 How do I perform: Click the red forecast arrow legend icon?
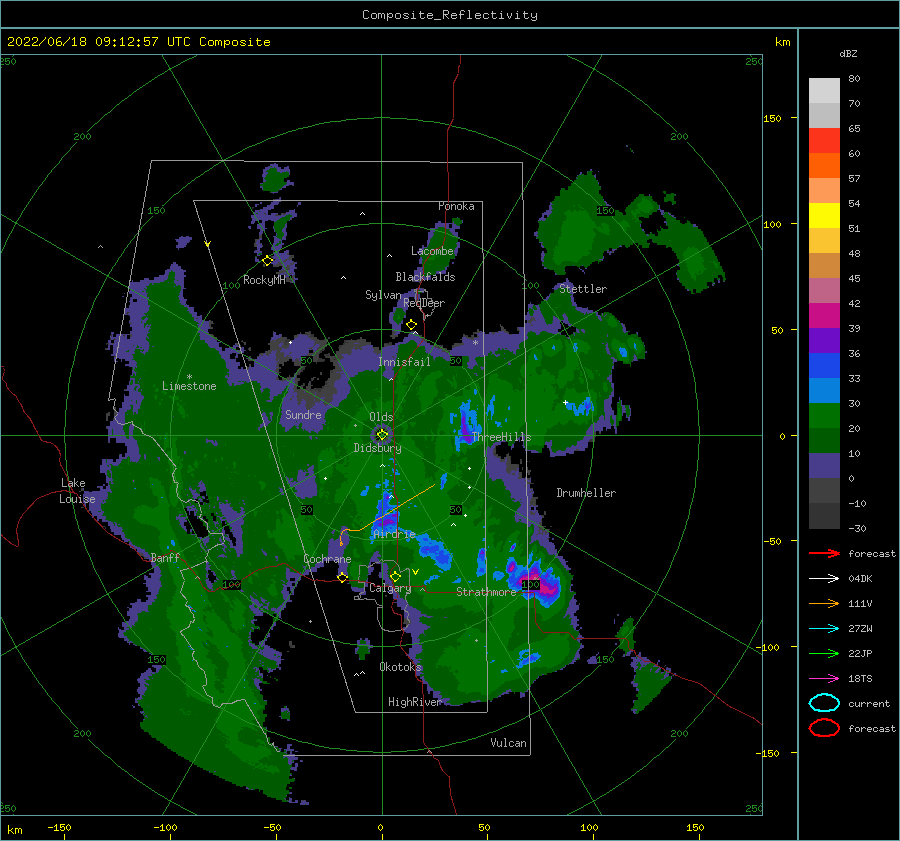[x=824, y=553]
